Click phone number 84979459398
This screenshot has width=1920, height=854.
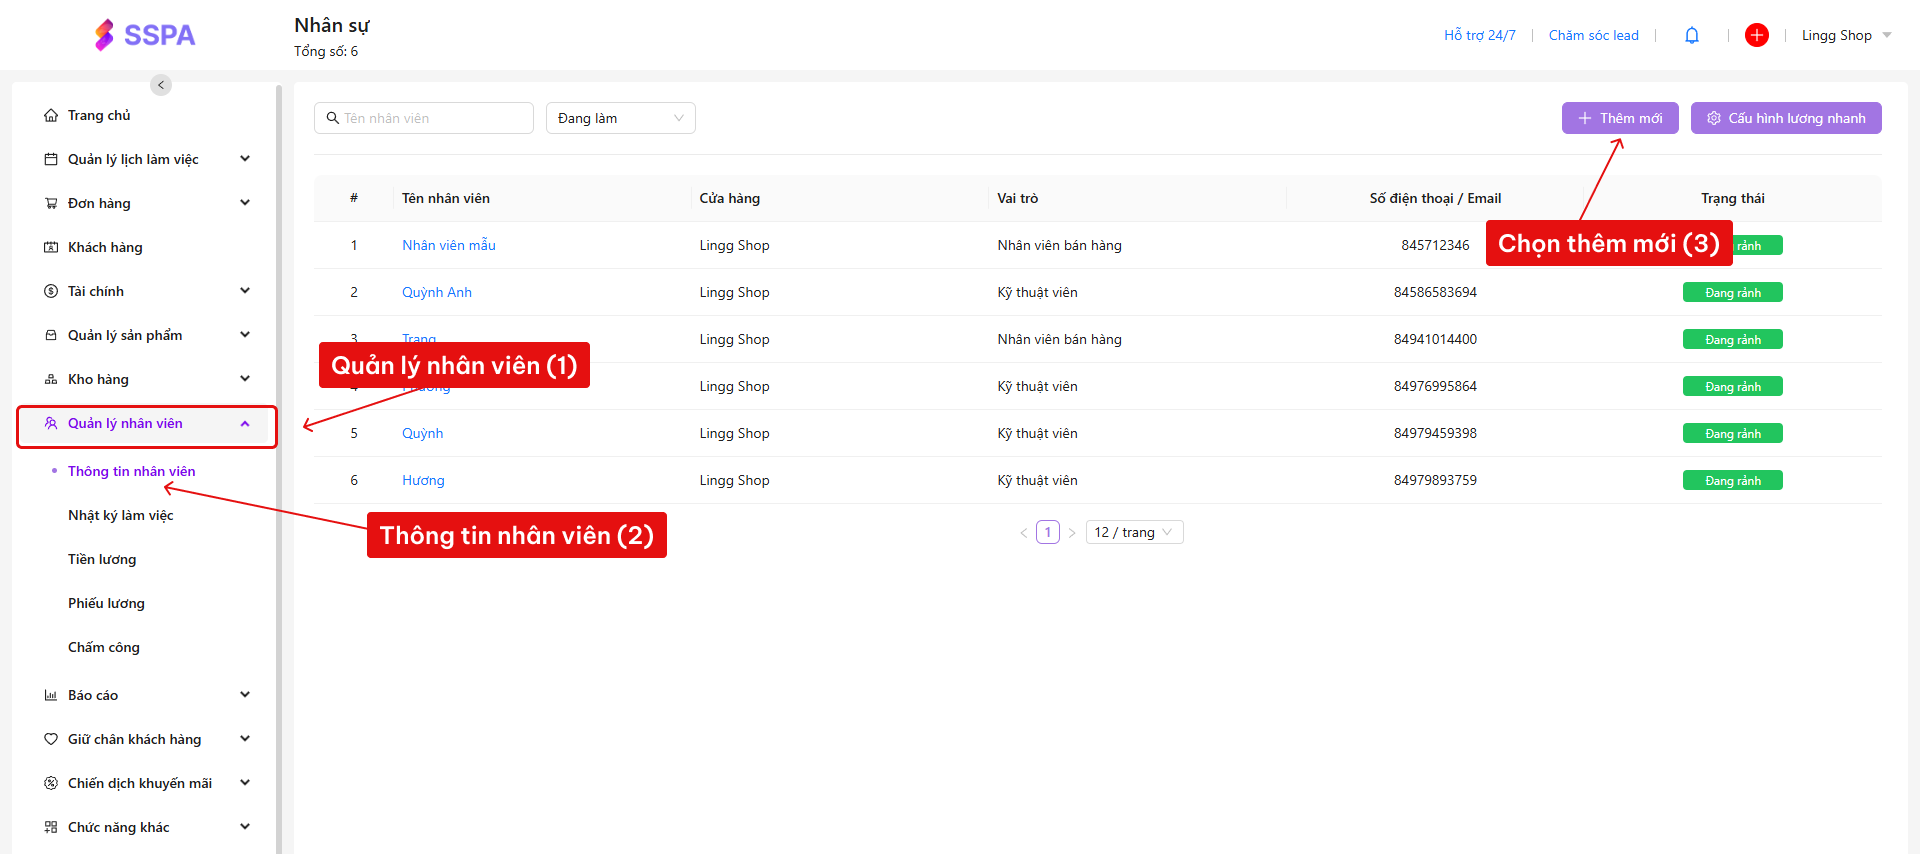pyautogui.click(x=1435, y=434)
